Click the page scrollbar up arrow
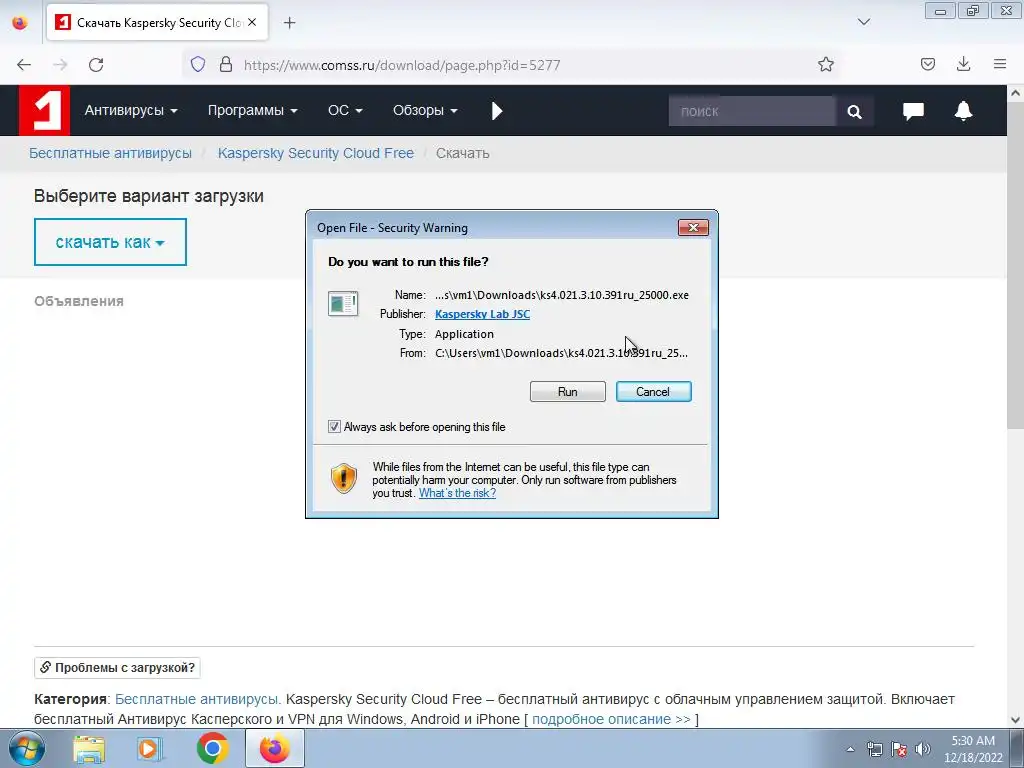This screenshot has height=768, width=1024. 1016,93
